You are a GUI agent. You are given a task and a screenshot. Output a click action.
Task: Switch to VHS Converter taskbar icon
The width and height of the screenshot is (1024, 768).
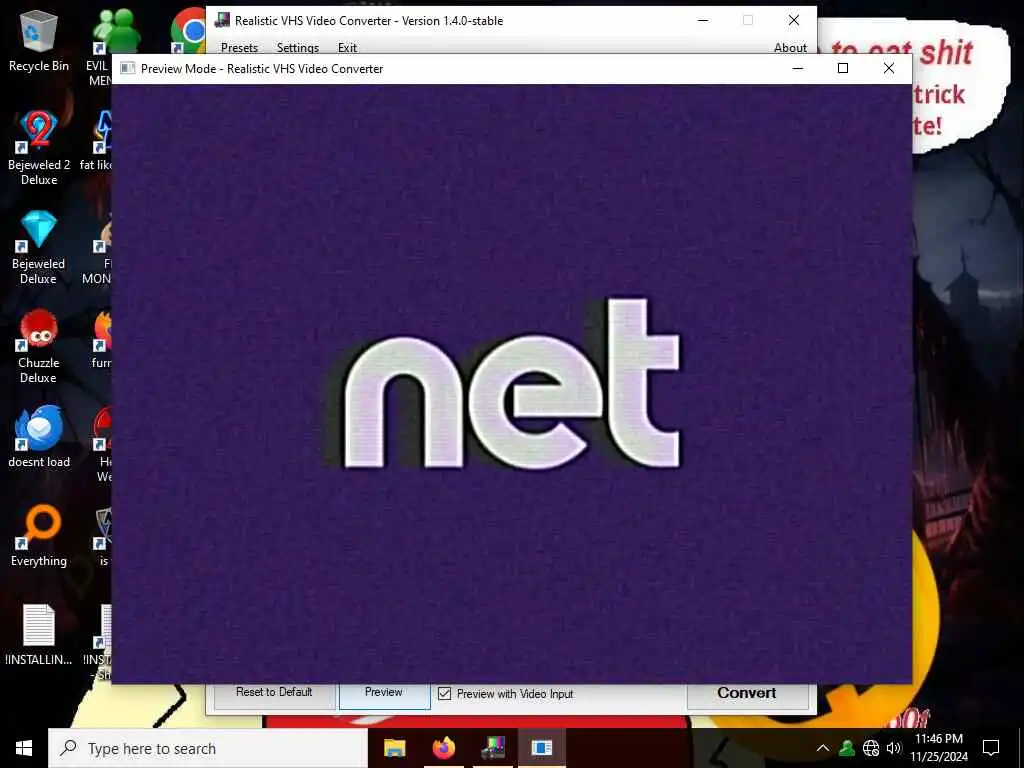[493, 748]
